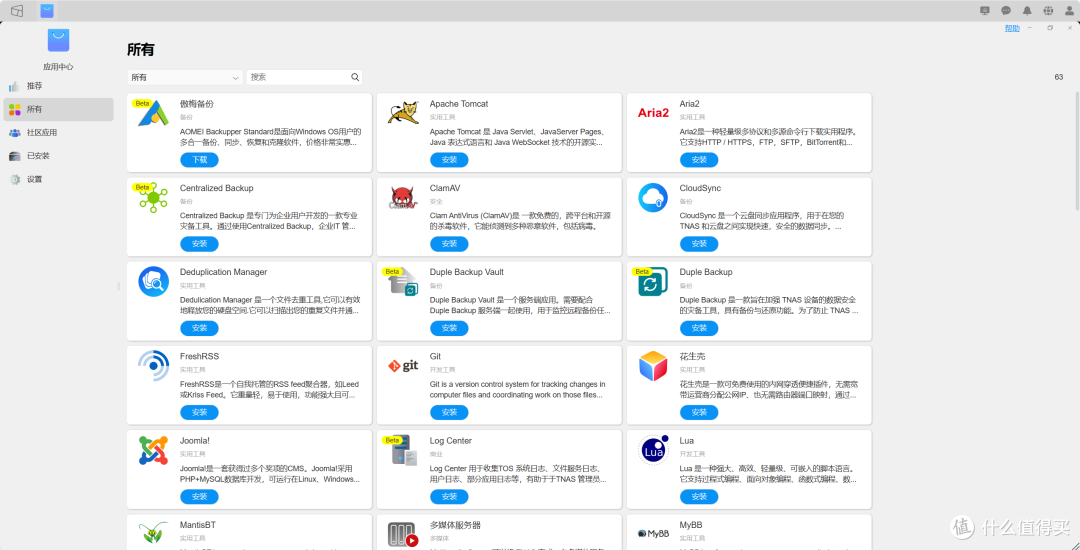Install Duple Backup Vault
This screenshot has width=1080, height=550.
(x=449, y=328)
